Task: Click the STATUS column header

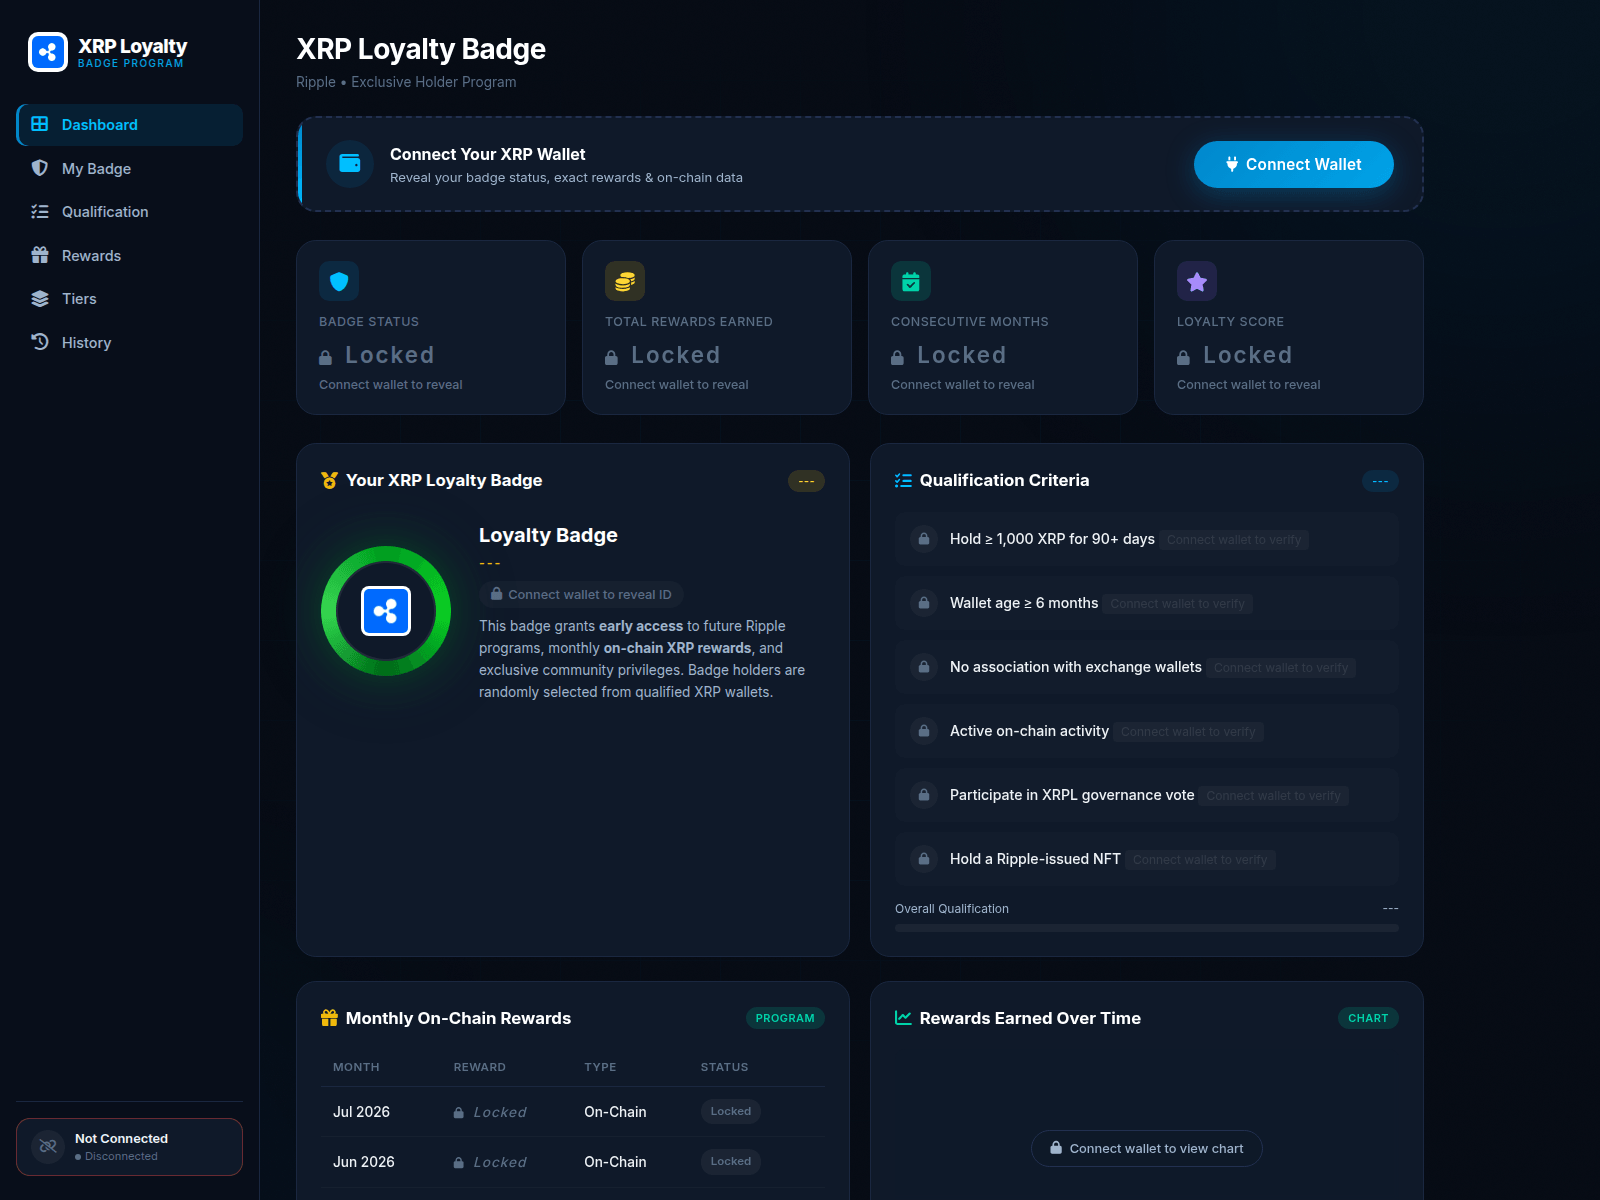Action: (x=724, y=1067)
